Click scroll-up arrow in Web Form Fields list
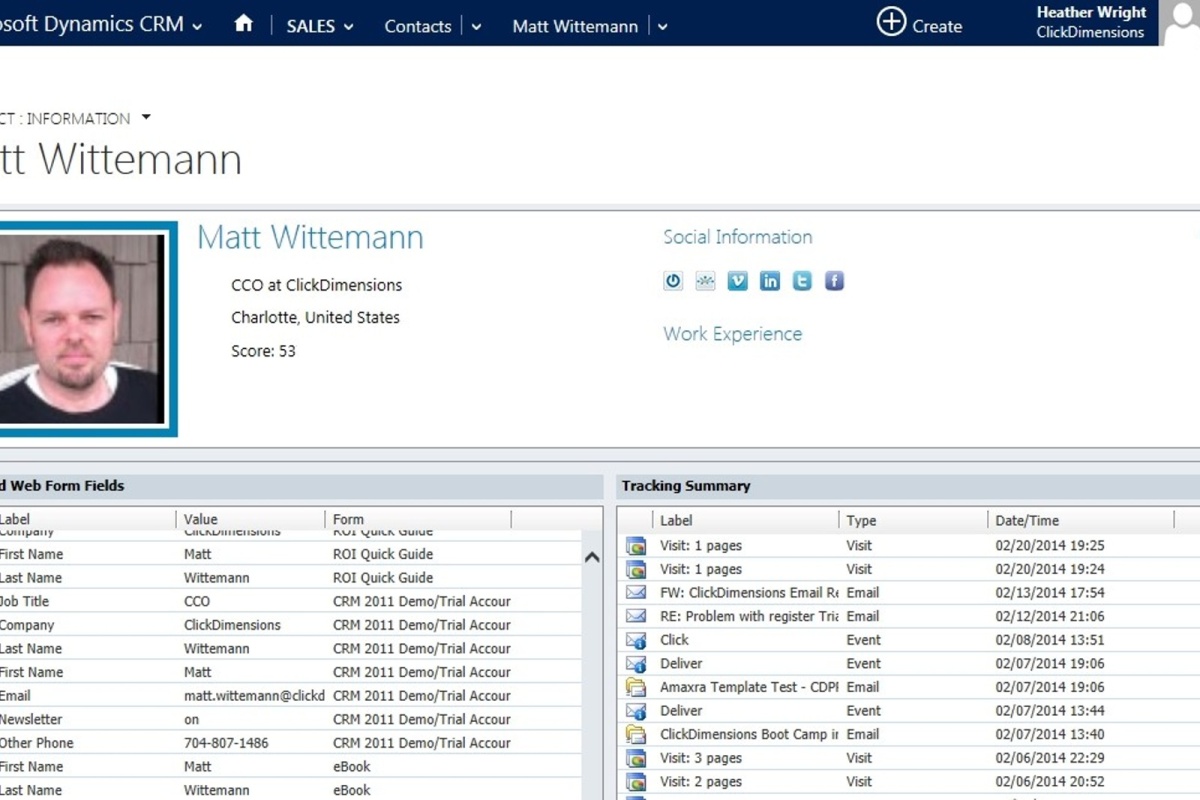This screenshot has width=1200, height=800. pyautogui.click(x=592, y=557)
